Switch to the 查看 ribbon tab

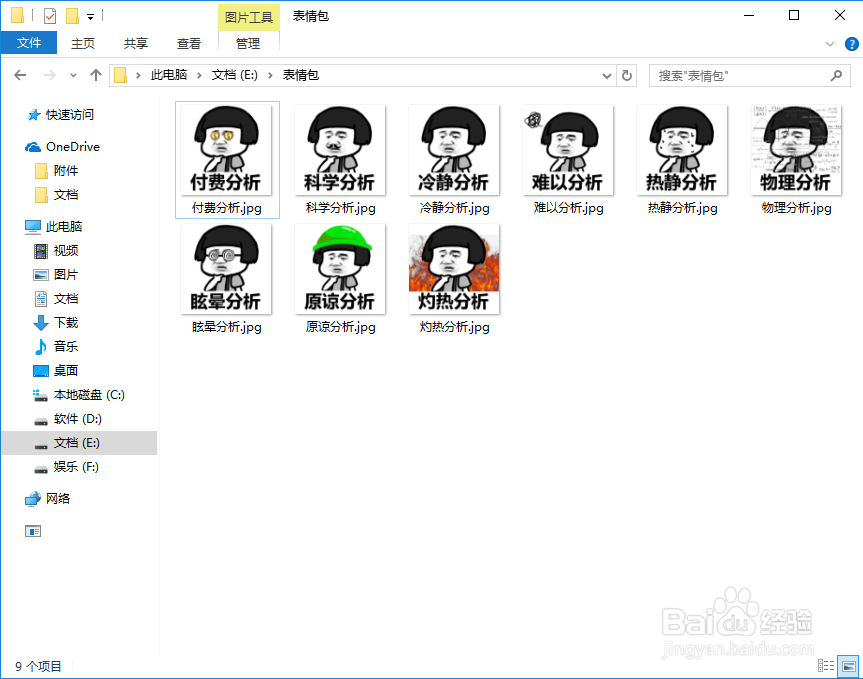click(188, 43)
